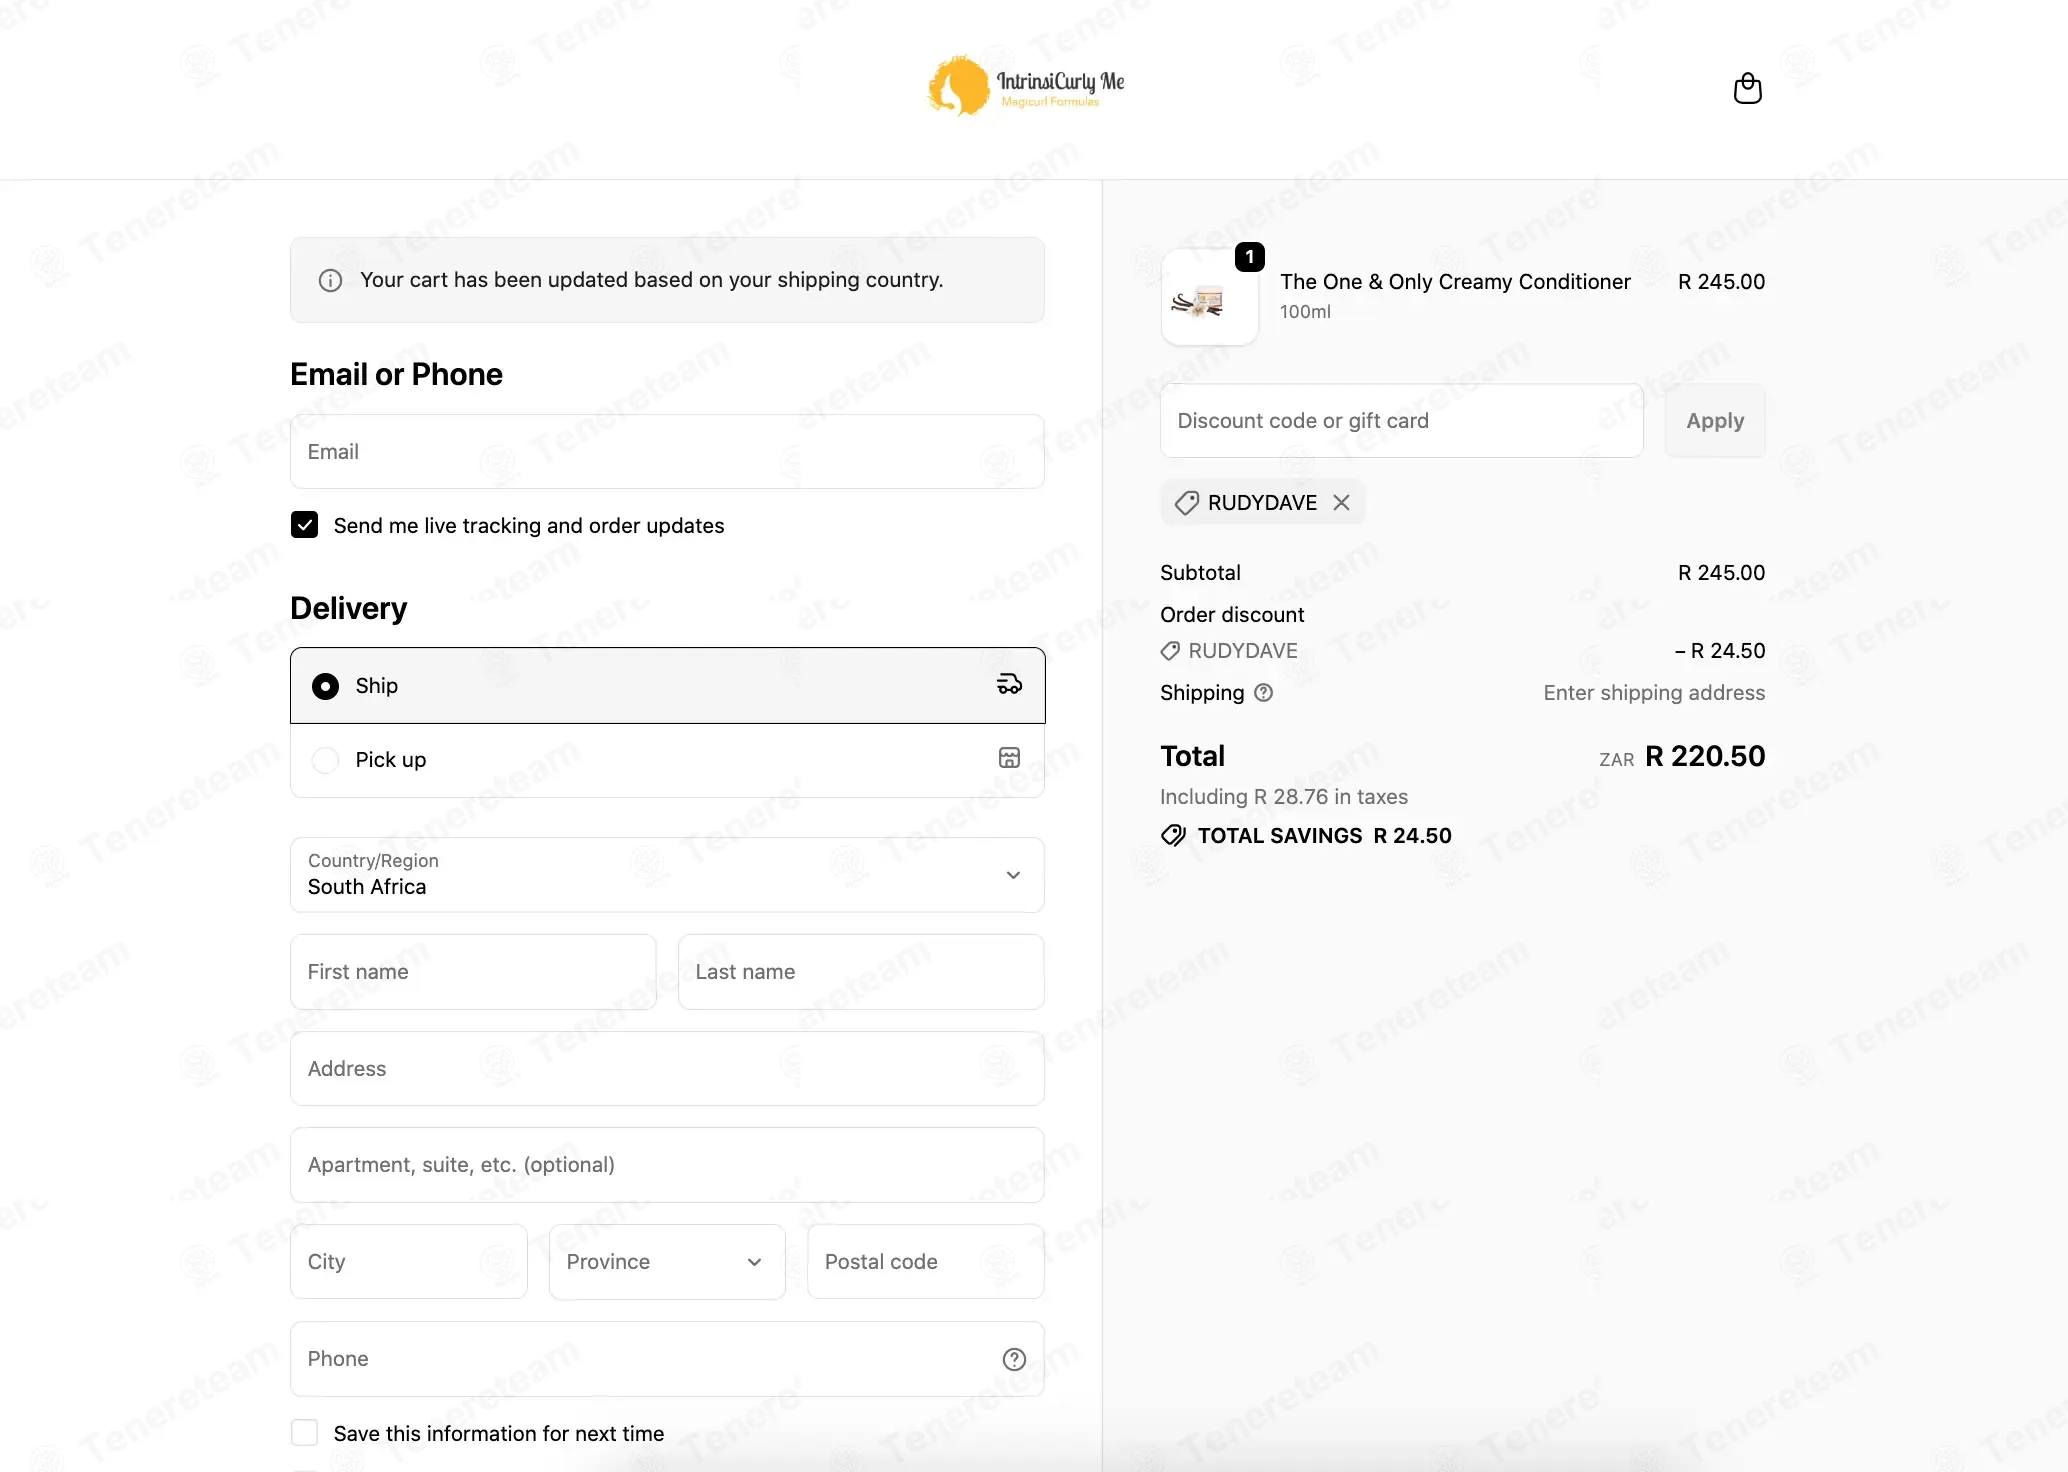Open the Province dropdown
This screenshot has height=1472, width=2068.
[667, 1262]
